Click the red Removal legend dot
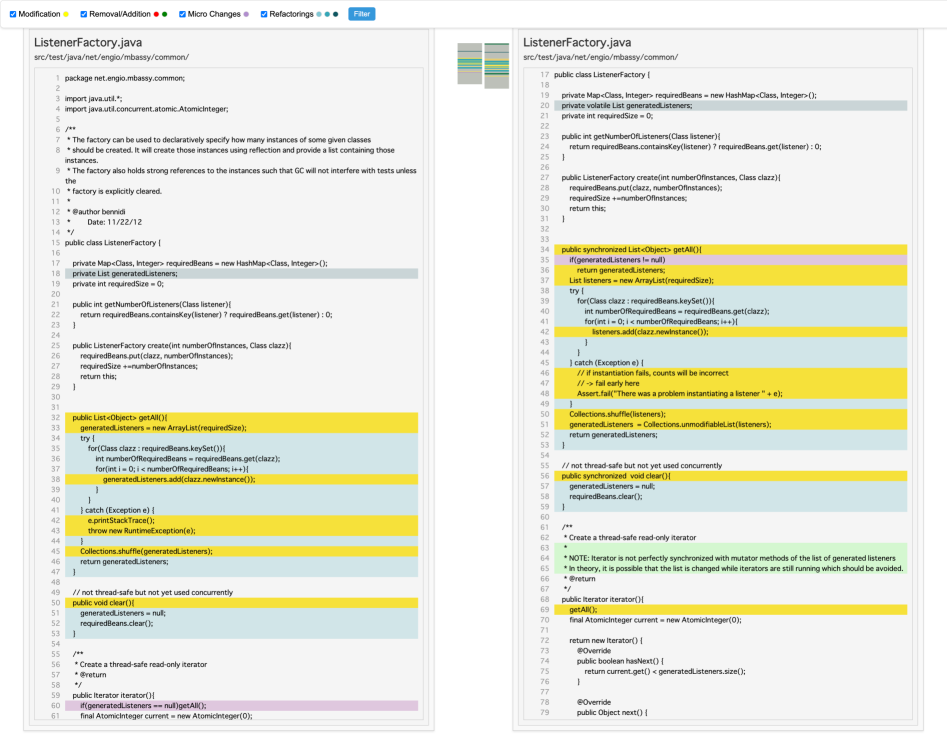Viewport: 947px width, 734px height. tap(156, 14)
